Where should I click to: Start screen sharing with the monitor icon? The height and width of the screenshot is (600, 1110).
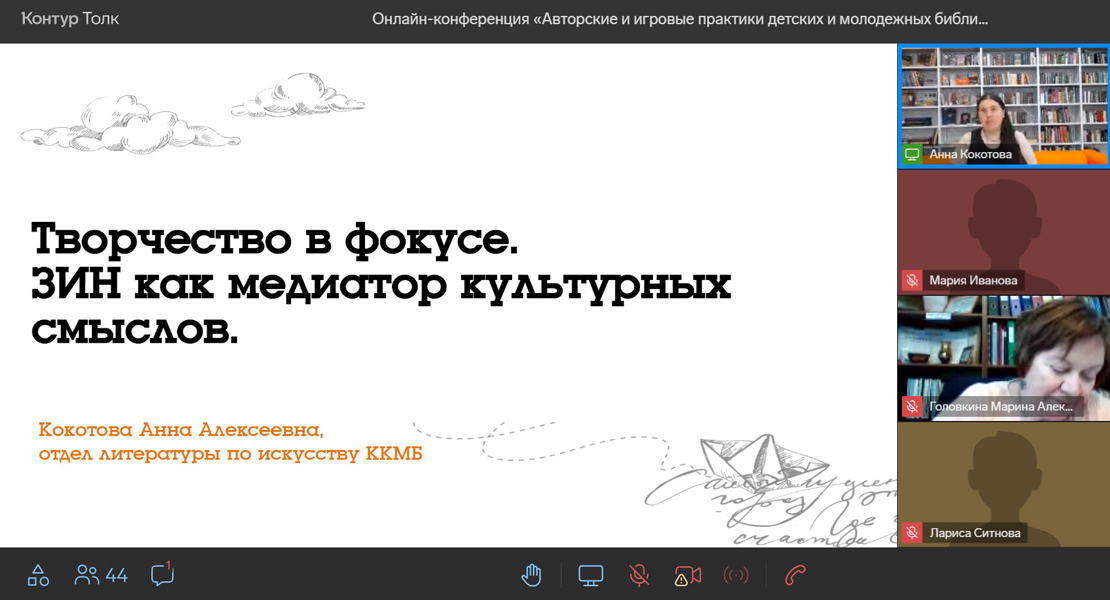click(591, 575)
